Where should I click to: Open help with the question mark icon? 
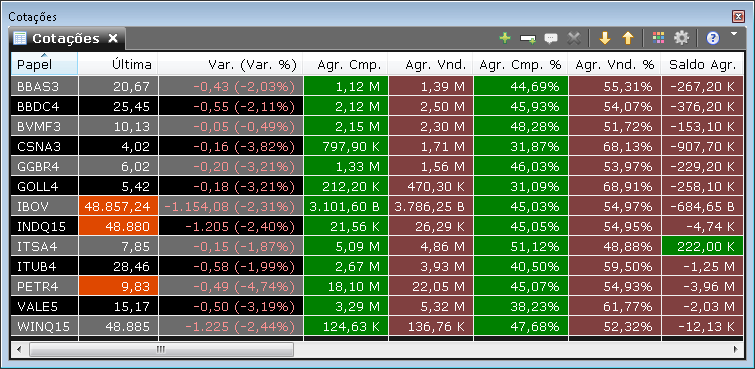click(x=713, y=38)
